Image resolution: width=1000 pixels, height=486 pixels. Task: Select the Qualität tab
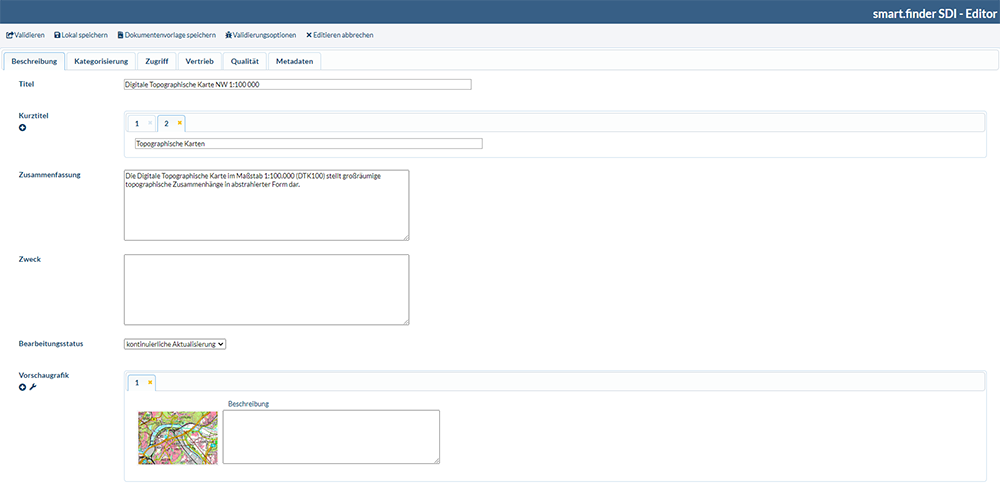point(245,61)
